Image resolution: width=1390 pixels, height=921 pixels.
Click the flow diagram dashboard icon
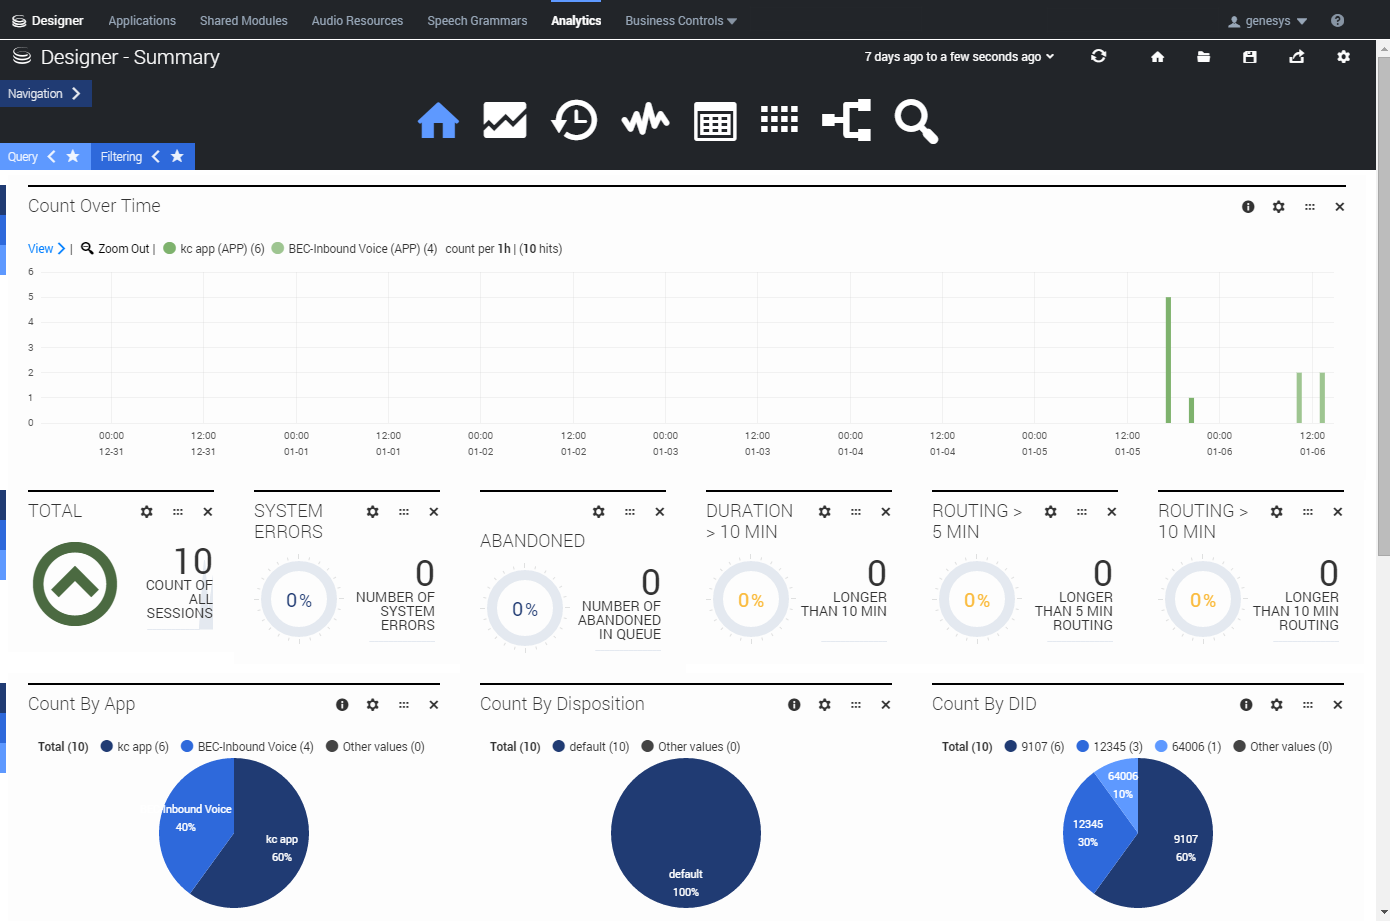[x=846, y=121]
